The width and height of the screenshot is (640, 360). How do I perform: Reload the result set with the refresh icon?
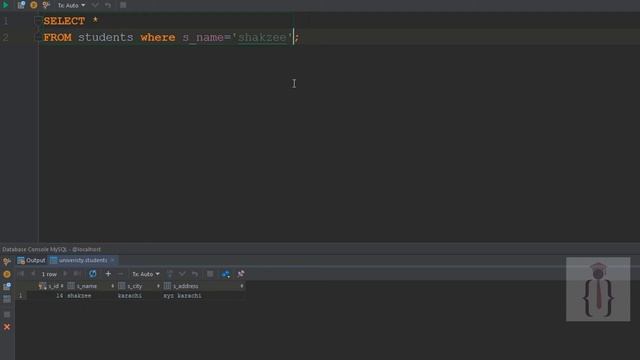click(x=93, y=274)
